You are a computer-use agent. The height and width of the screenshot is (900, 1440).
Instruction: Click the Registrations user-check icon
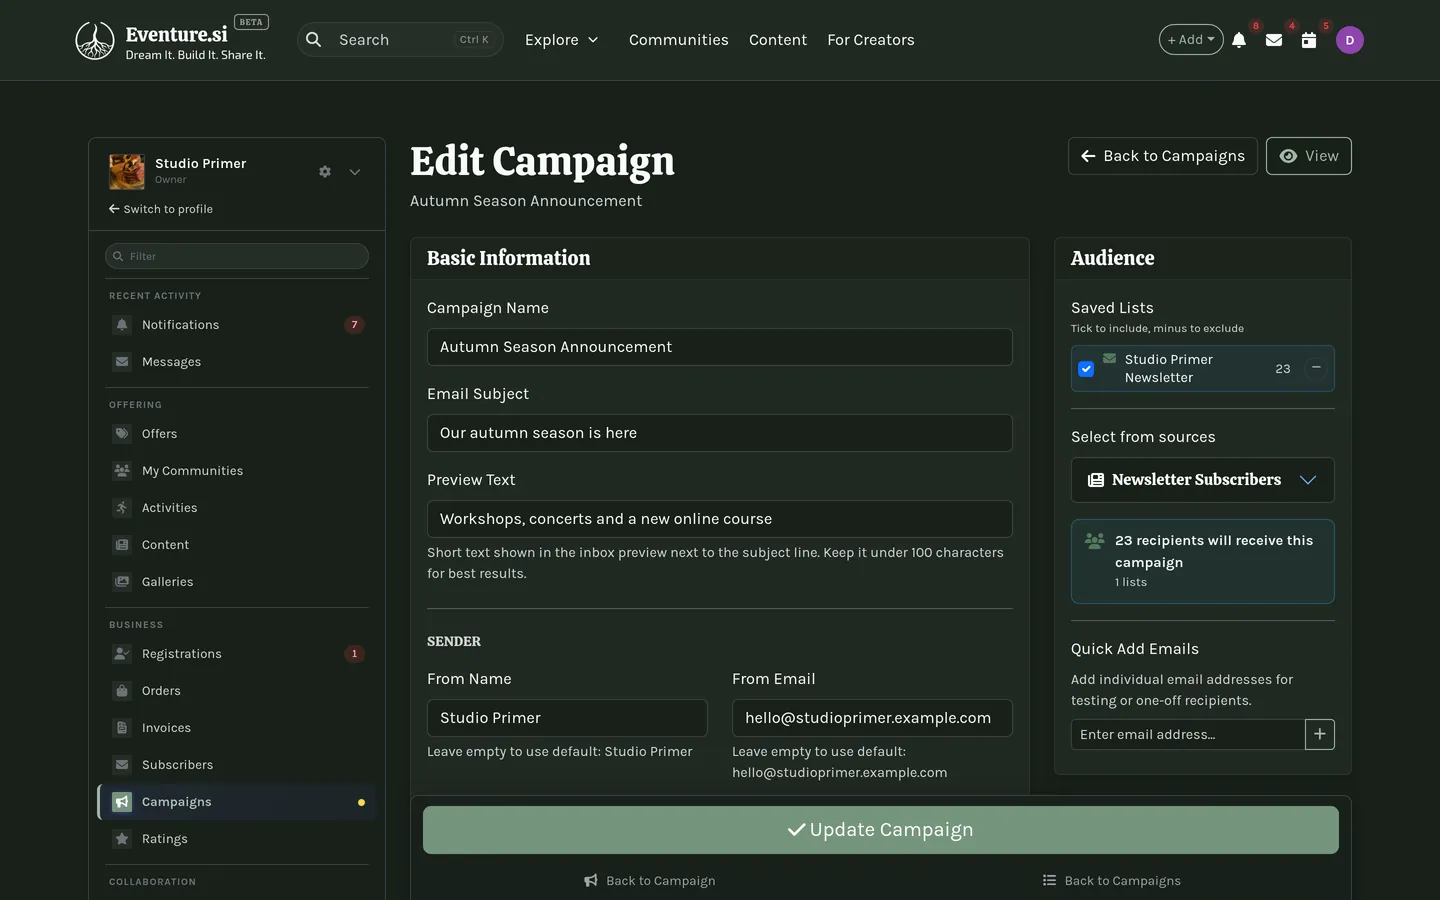(122, 654)
